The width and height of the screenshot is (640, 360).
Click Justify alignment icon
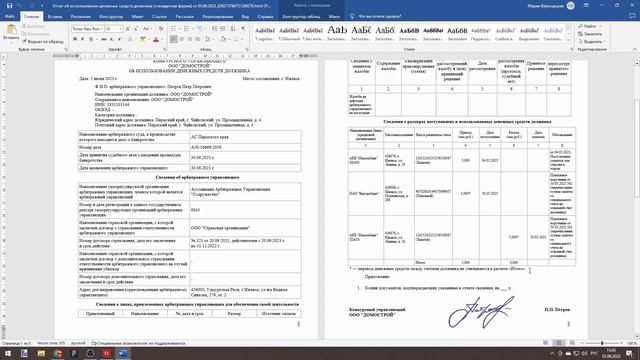[x=198, y=39]
